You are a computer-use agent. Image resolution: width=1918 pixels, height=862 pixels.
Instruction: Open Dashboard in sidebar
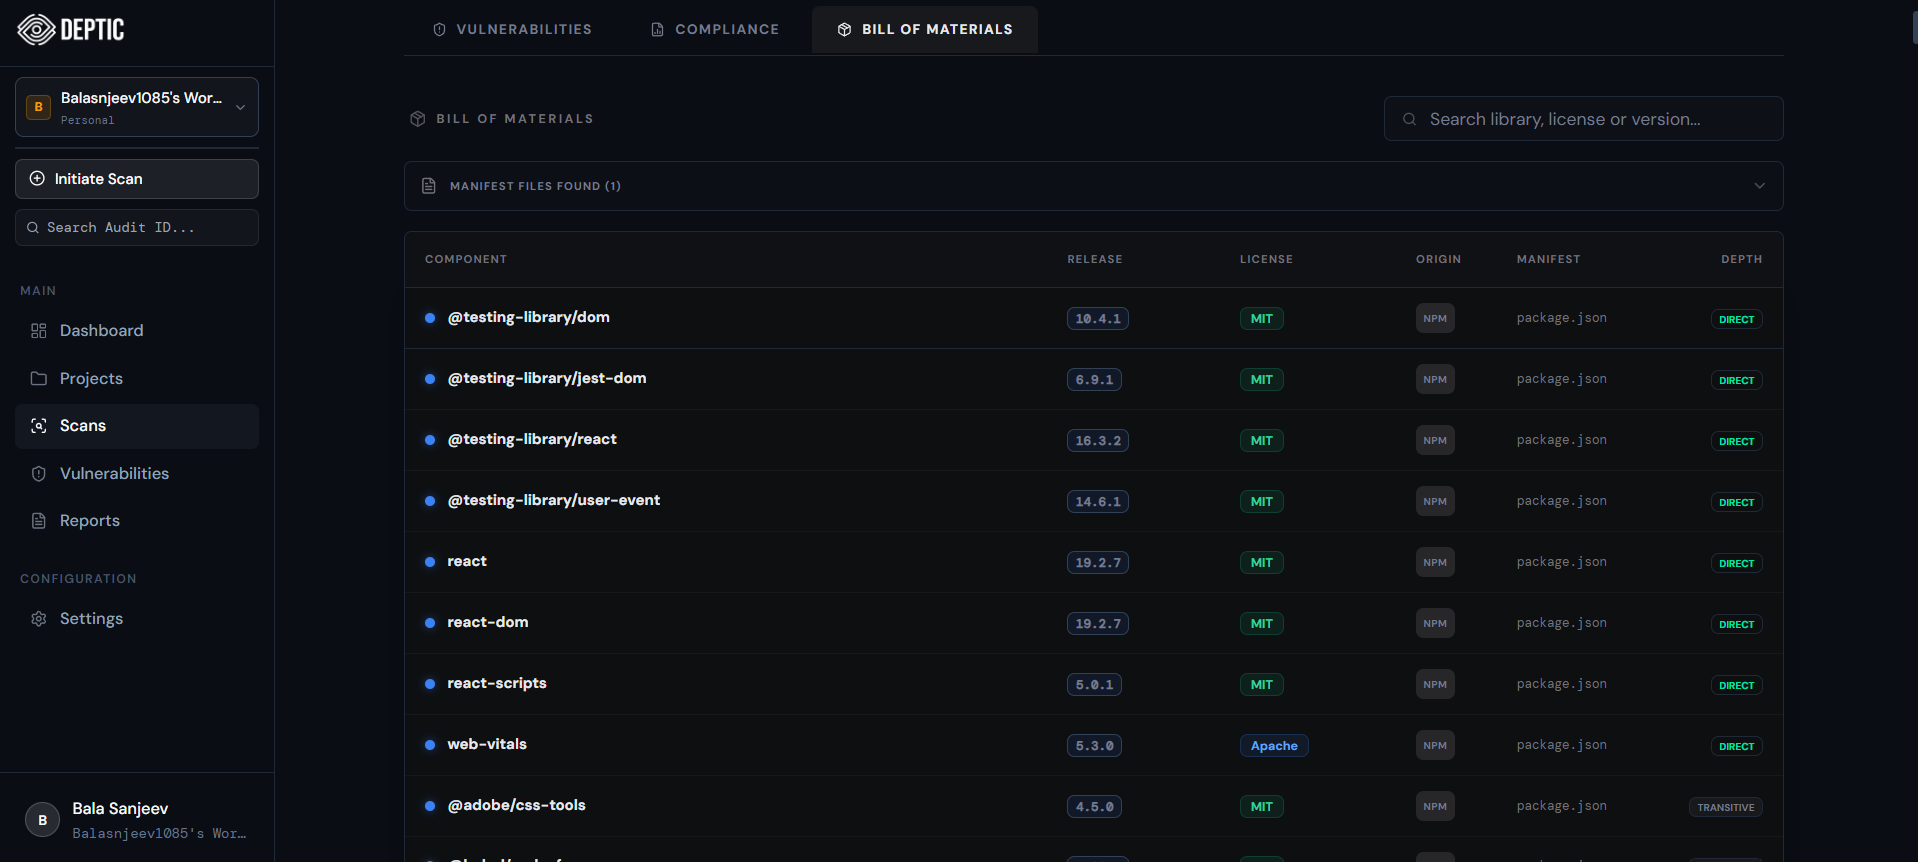[x=101, y=331]
